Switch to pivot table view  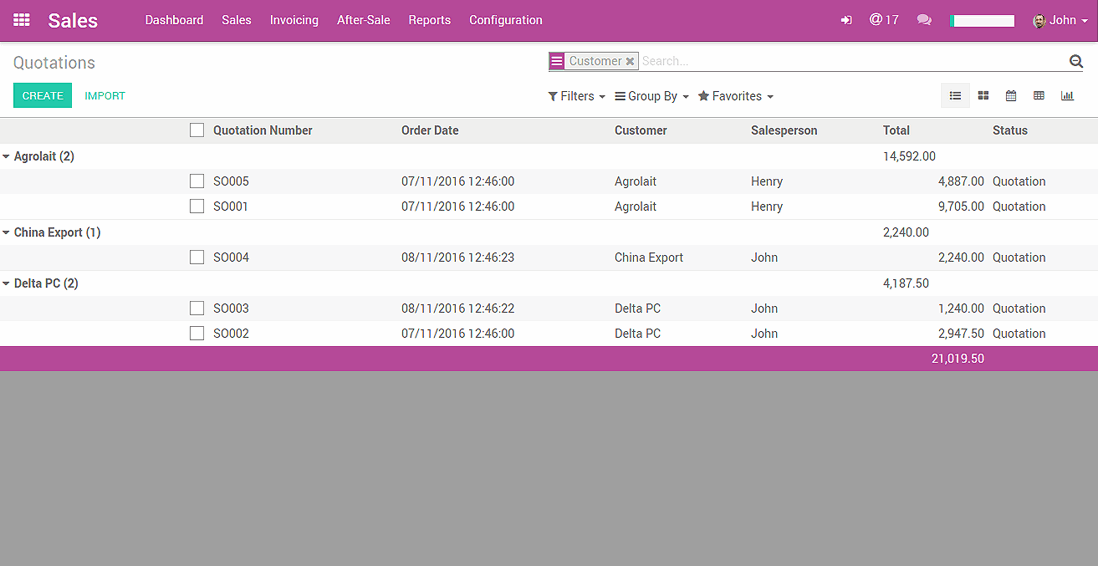pyautogui.click(x=1039, y=96)
